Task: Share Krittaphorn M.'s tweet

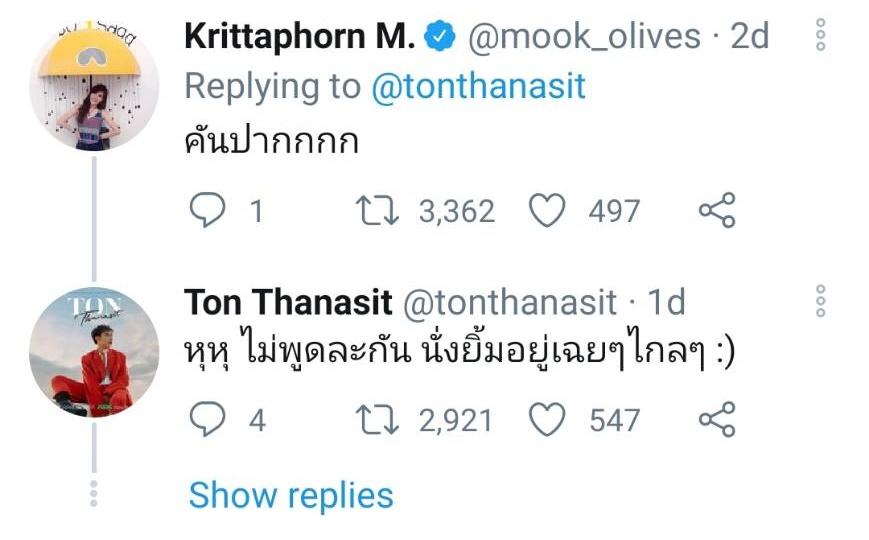Action: click(716, 211)
